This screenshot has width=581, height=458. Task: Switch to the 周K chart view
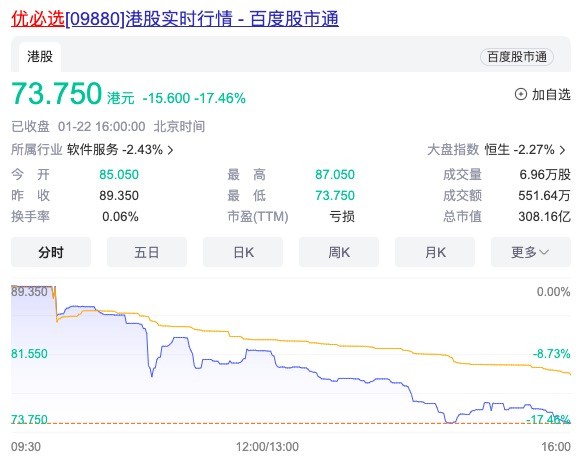[339, 252]
